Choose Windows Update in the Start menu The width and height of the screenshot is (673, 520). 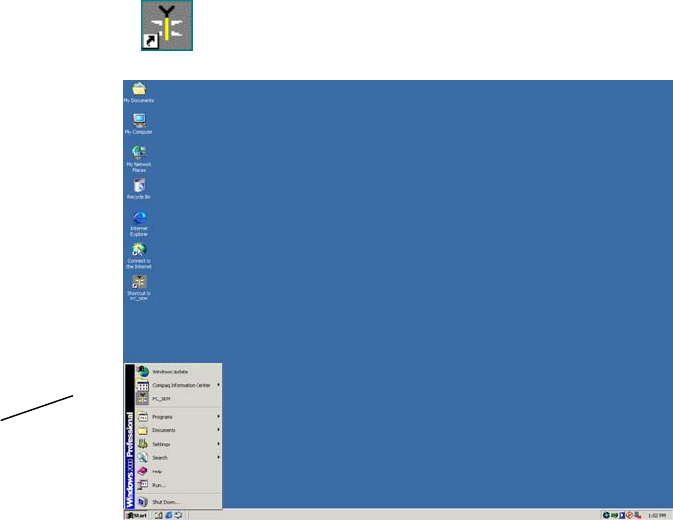(179, 372)
